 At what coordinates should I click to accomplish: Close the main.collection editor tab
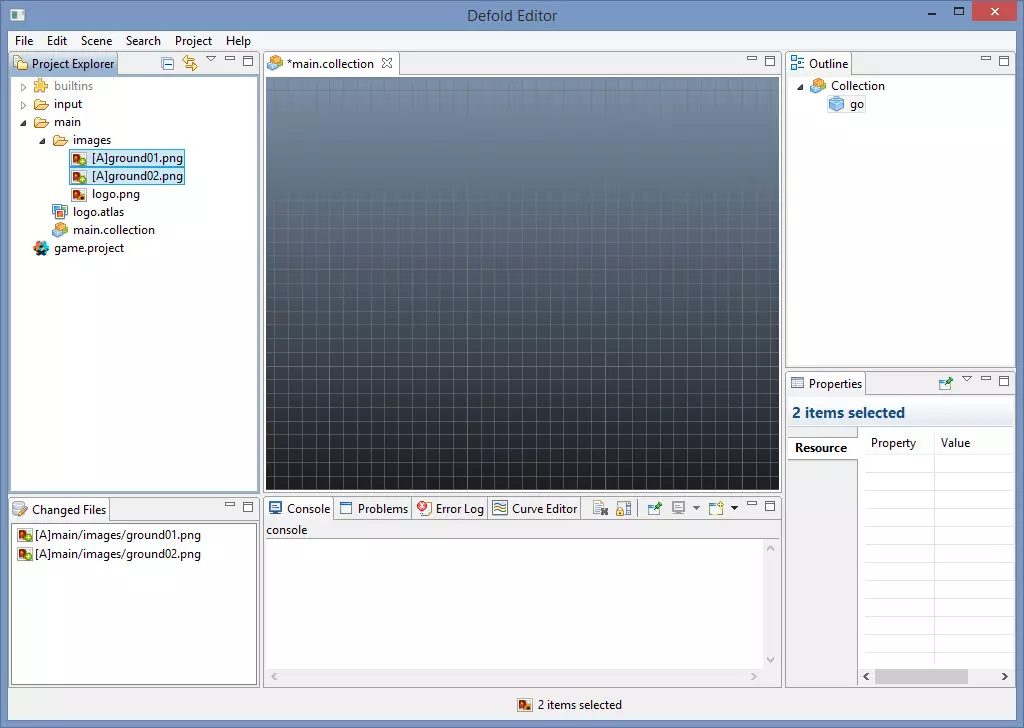pyautogui.click(x=387, y=63)
